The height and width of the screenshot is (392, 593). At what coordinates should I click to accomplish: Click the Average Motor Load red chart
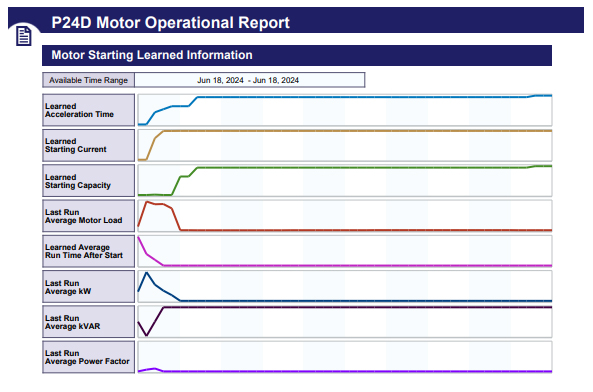click(x=345, y=216)
